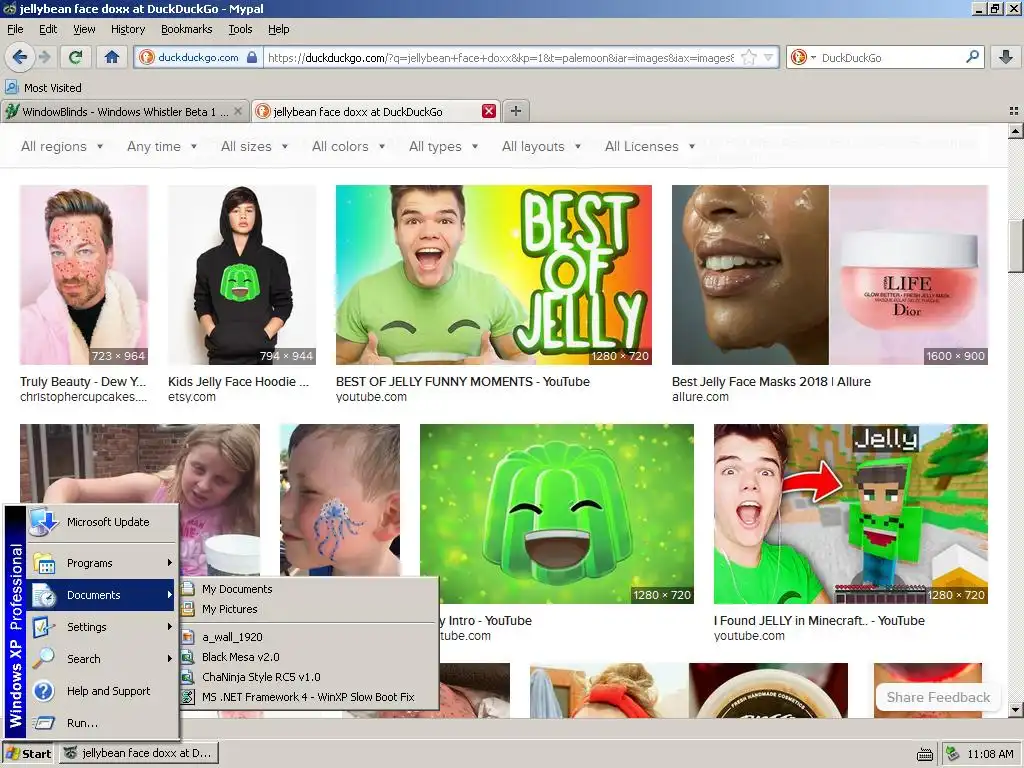Viewport: 1024px width, 768px height.
Task: Open the Most Visited bookmarks folder
Action: tap(44, 88)
